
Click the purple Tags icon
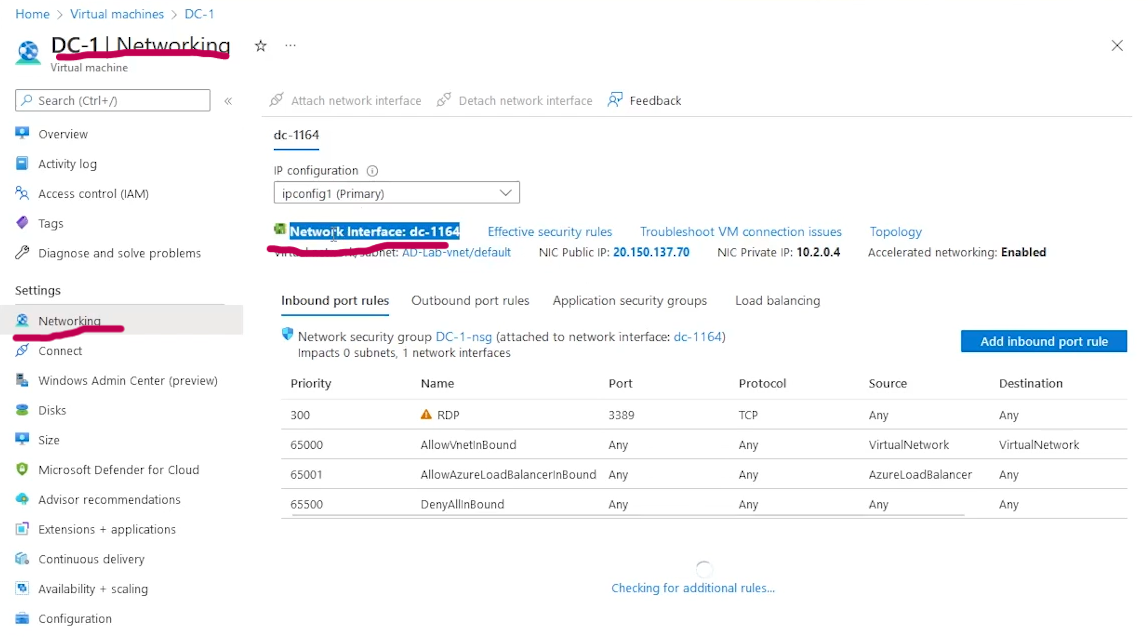click(22, 223)
